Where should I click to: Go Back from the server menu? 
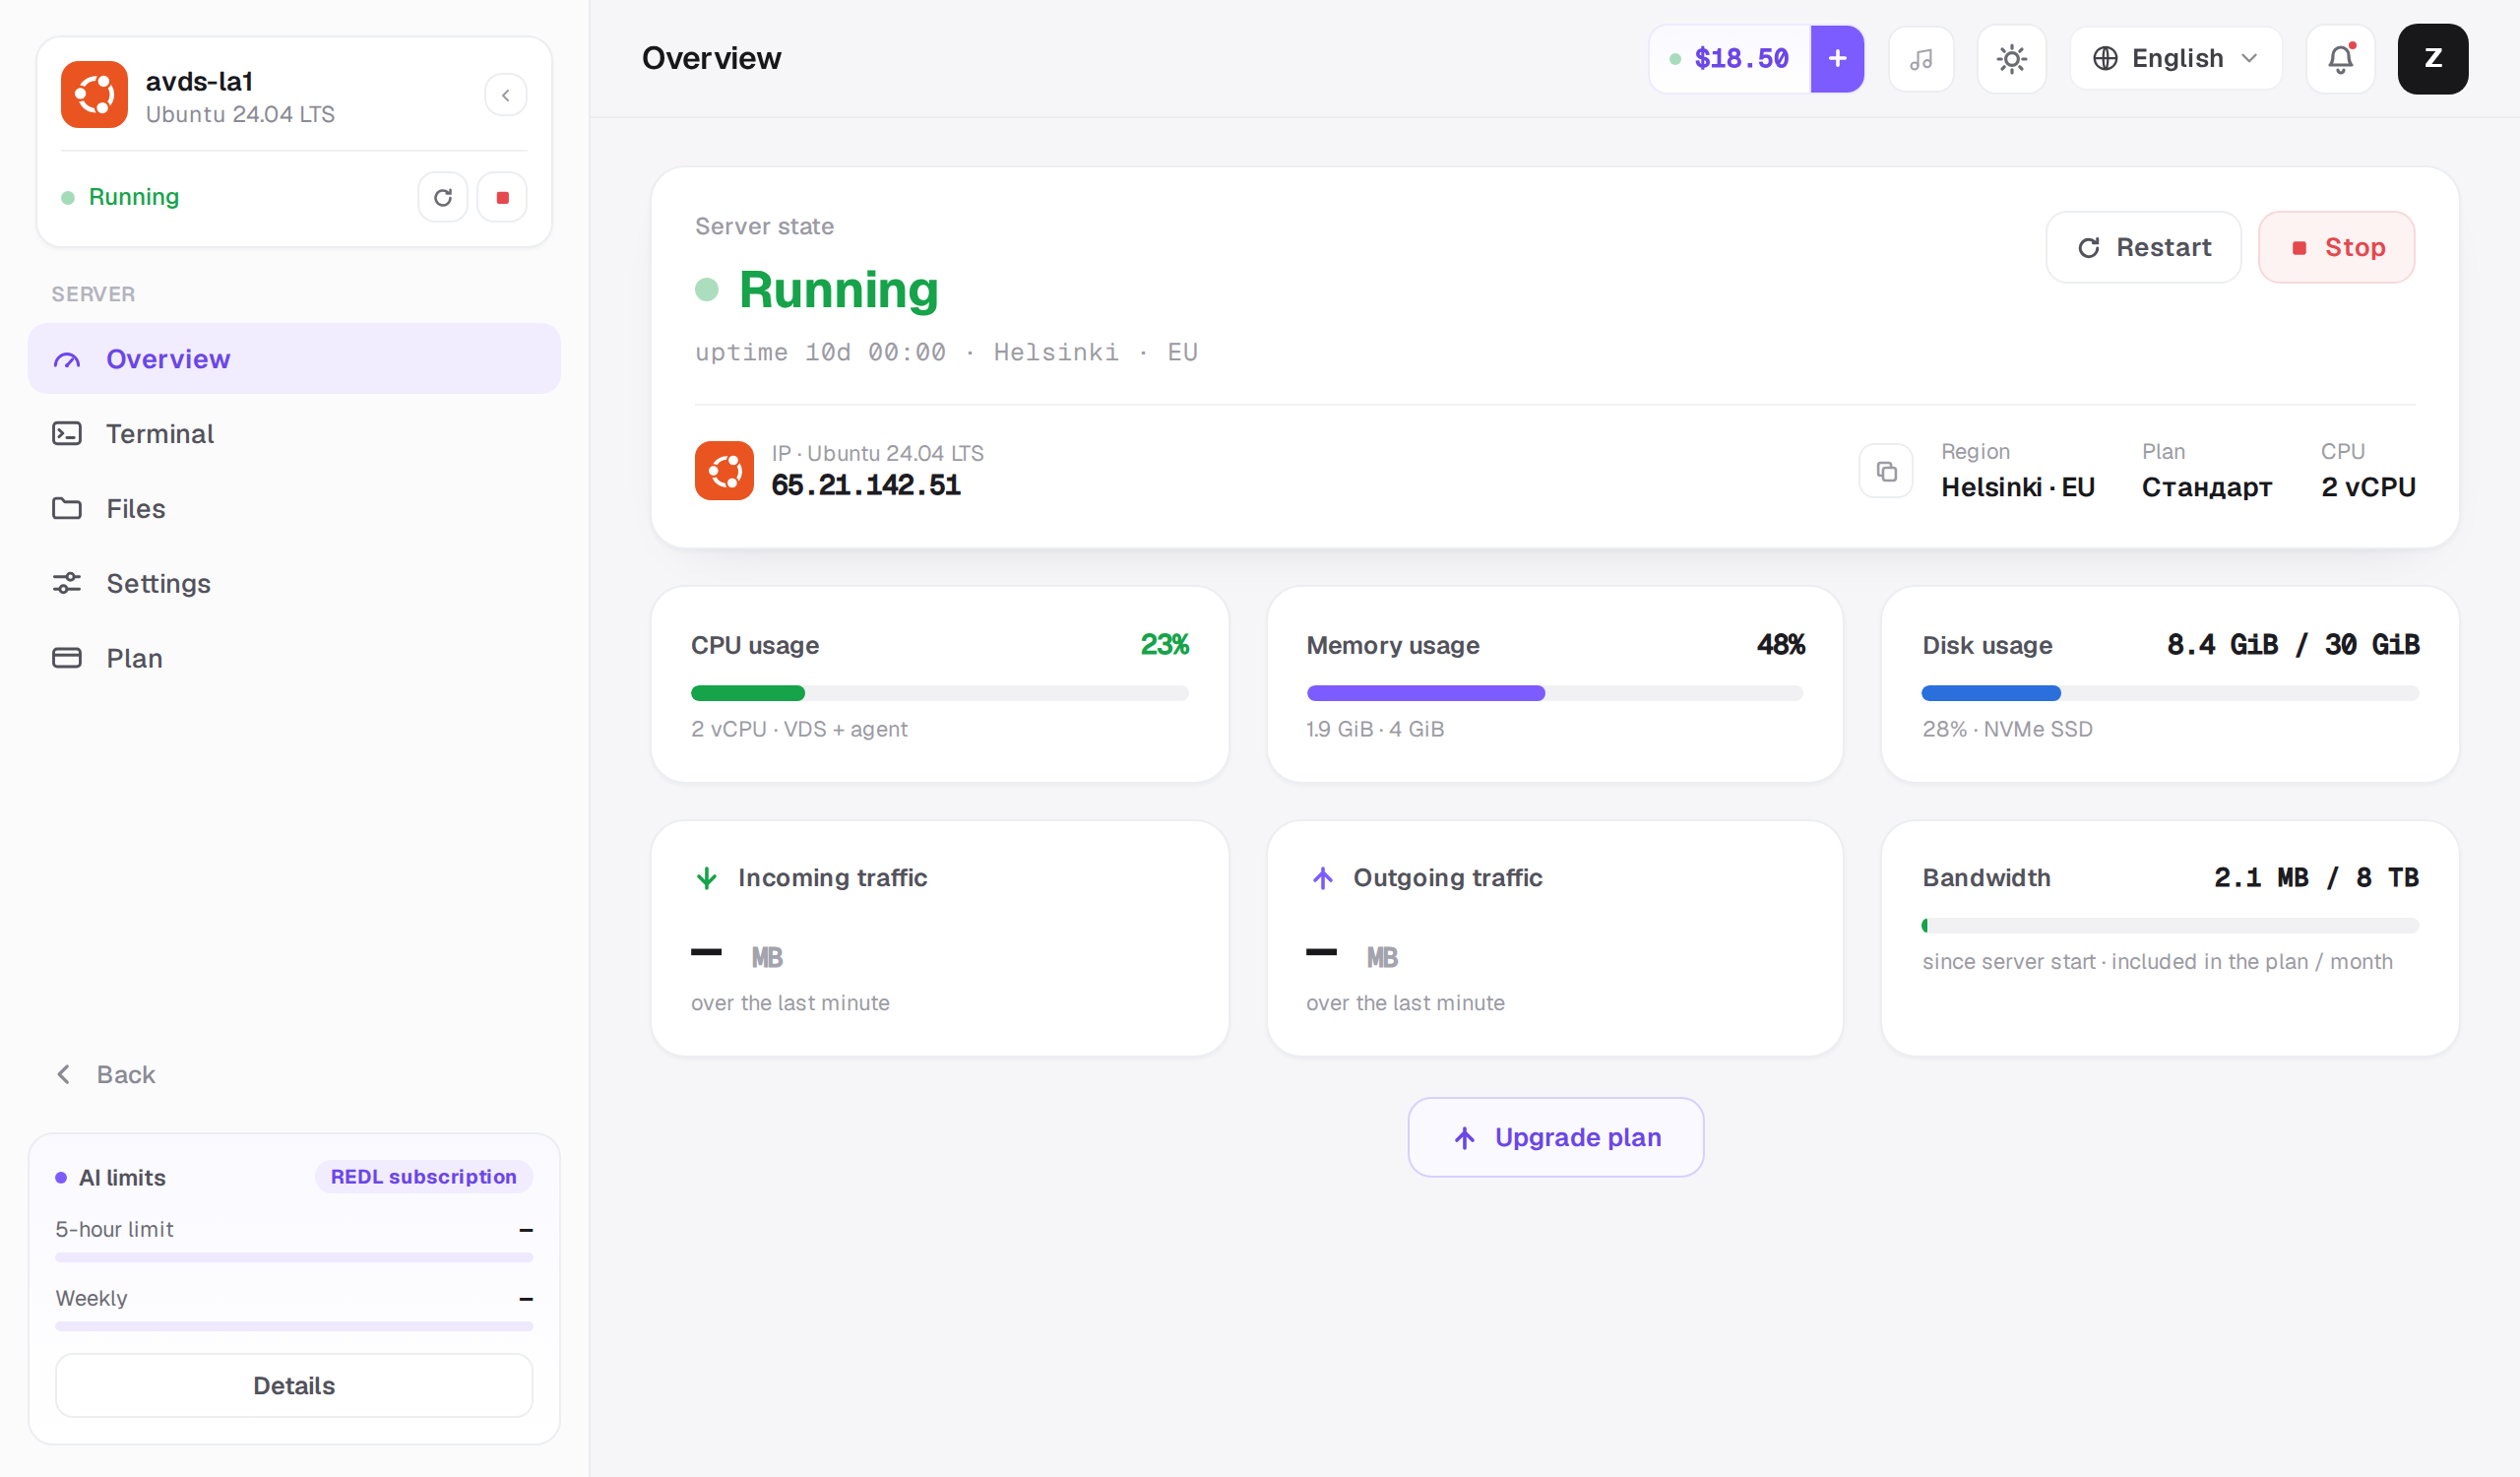(106, 1075)
